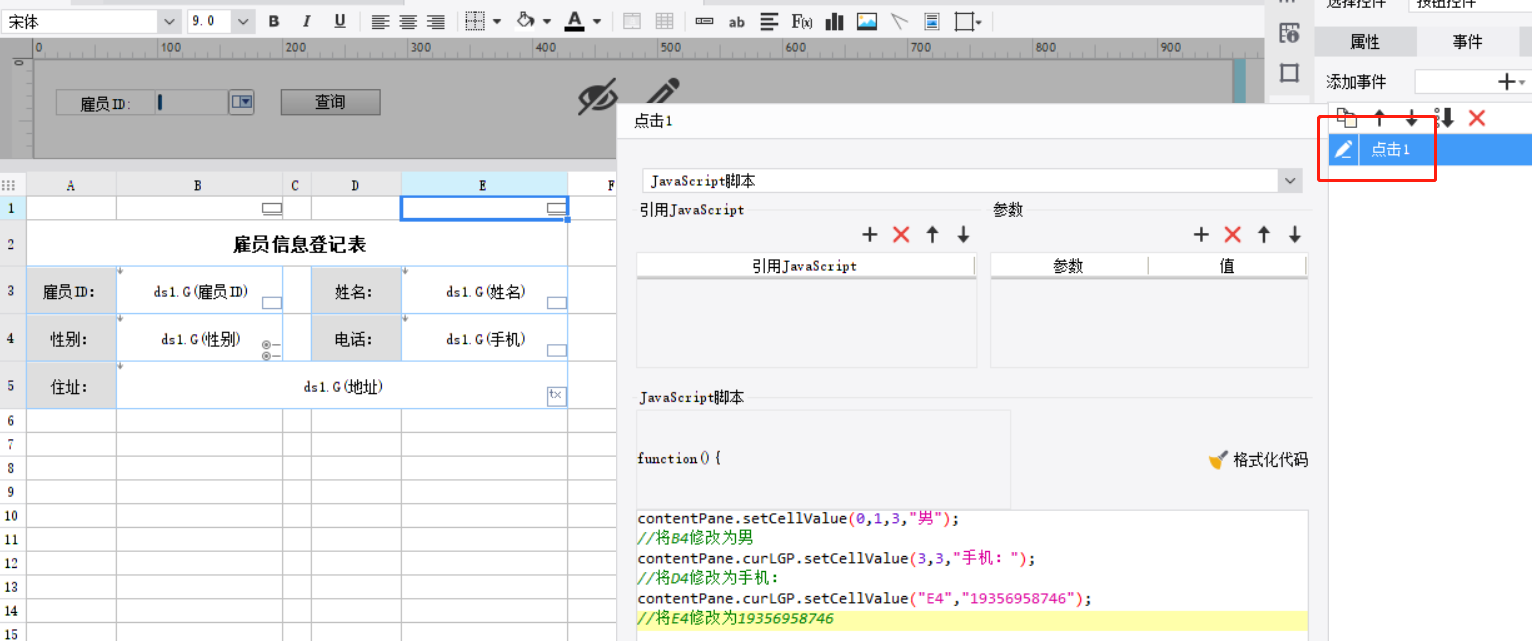This screenshot has width=1532, height=641.
Task: Insert a chart element
Action: [835, 21]
